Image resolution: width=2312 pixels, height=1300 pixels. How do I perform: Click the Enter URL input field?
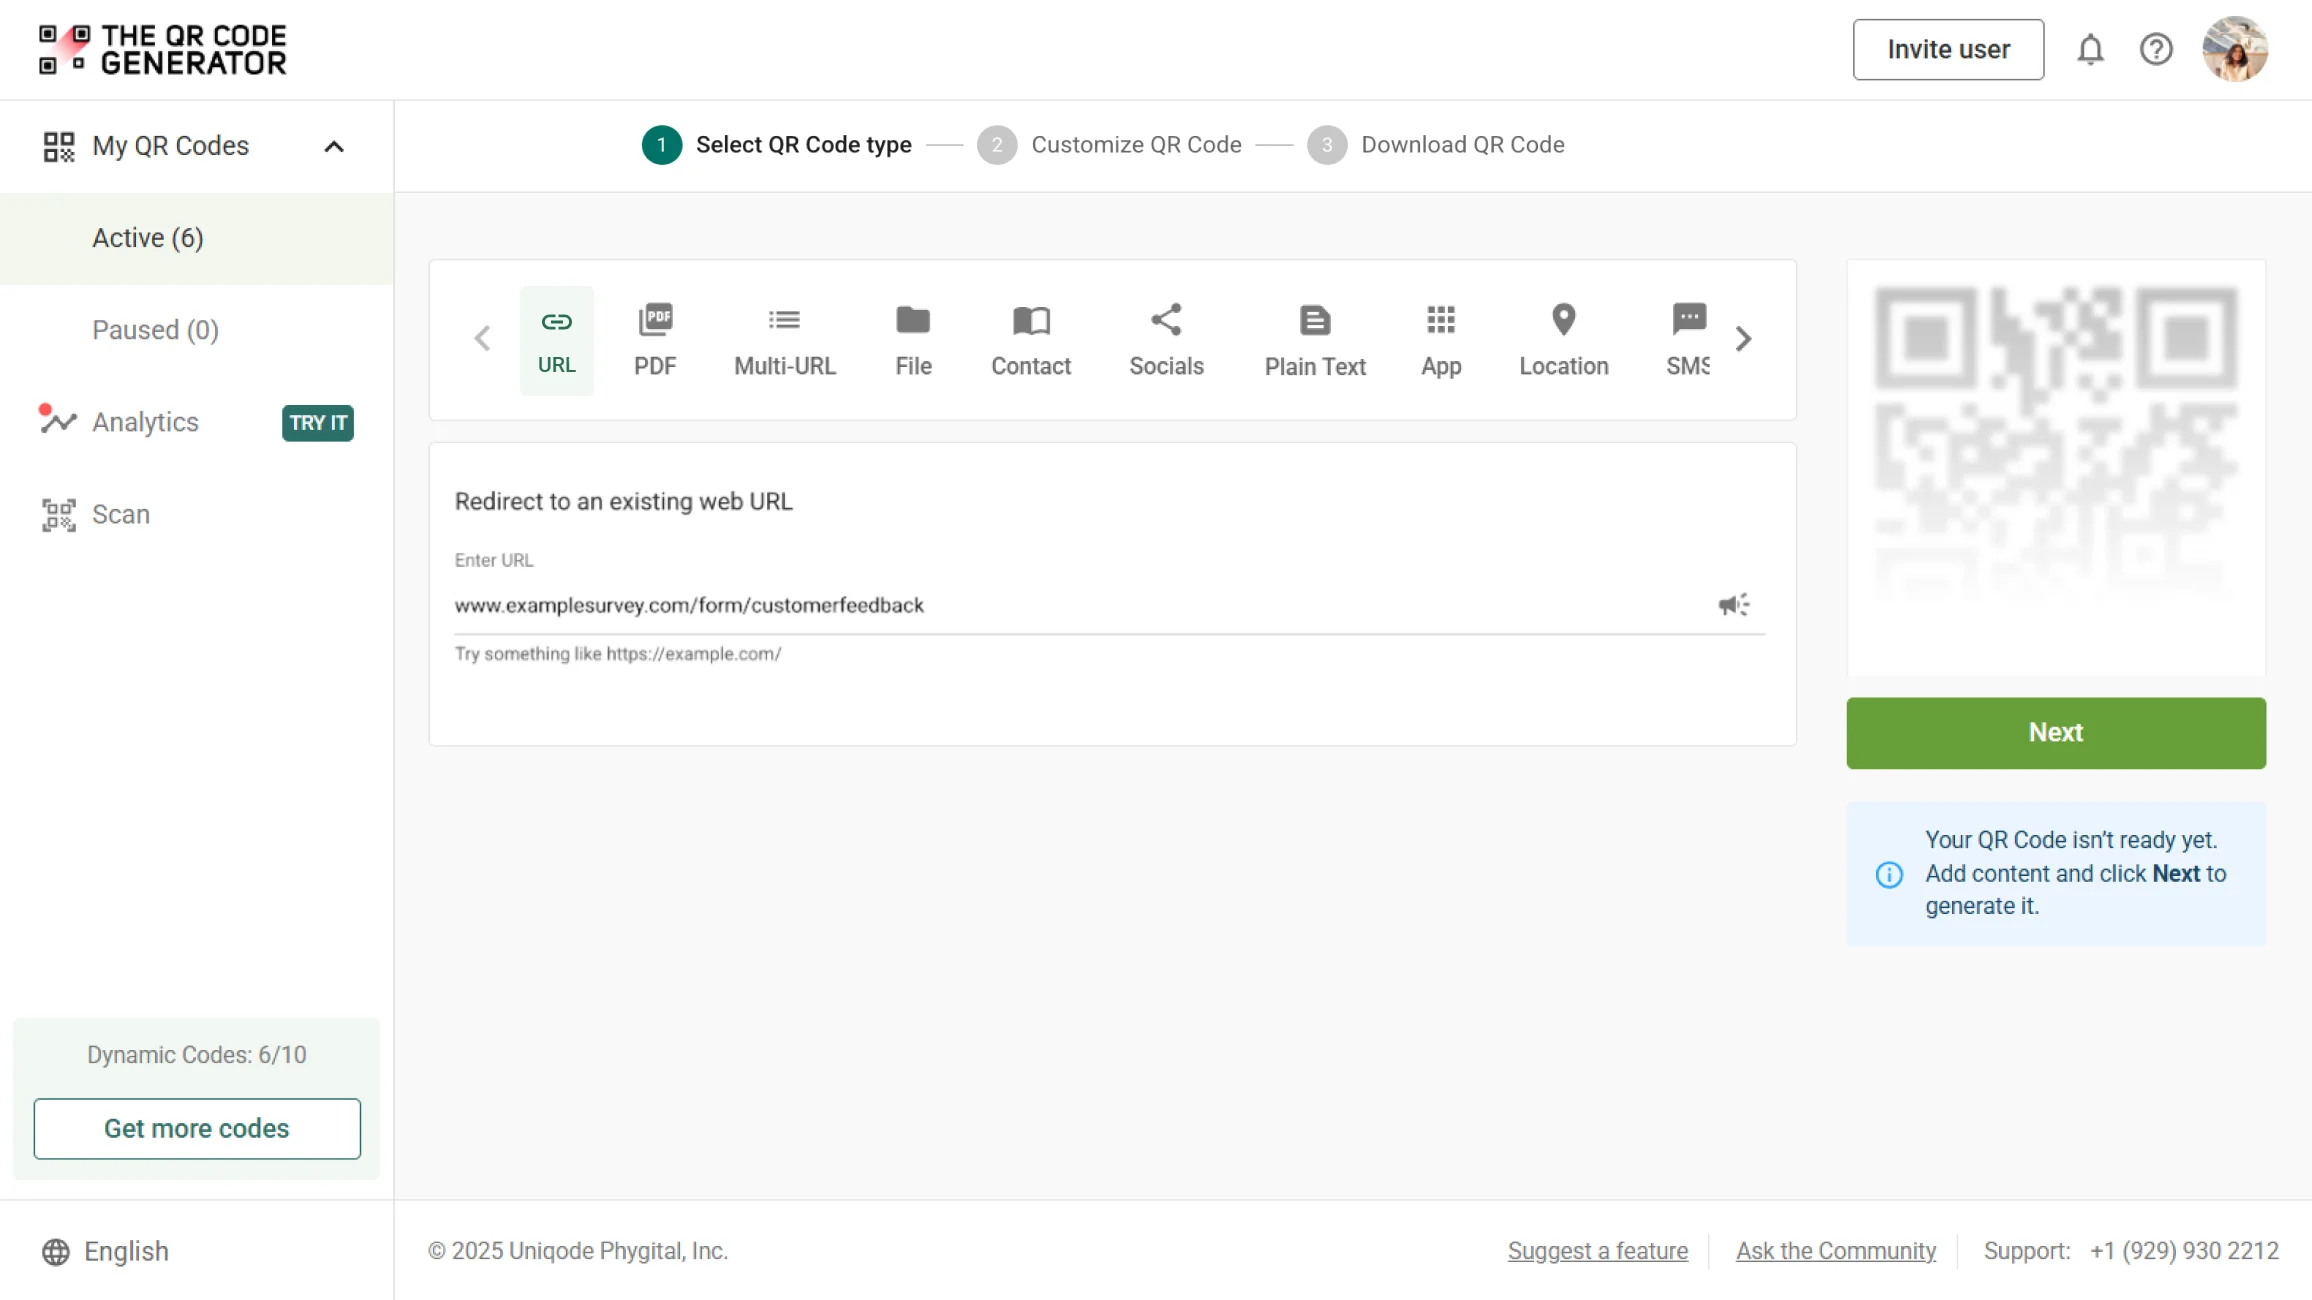tap(1080, 605)
